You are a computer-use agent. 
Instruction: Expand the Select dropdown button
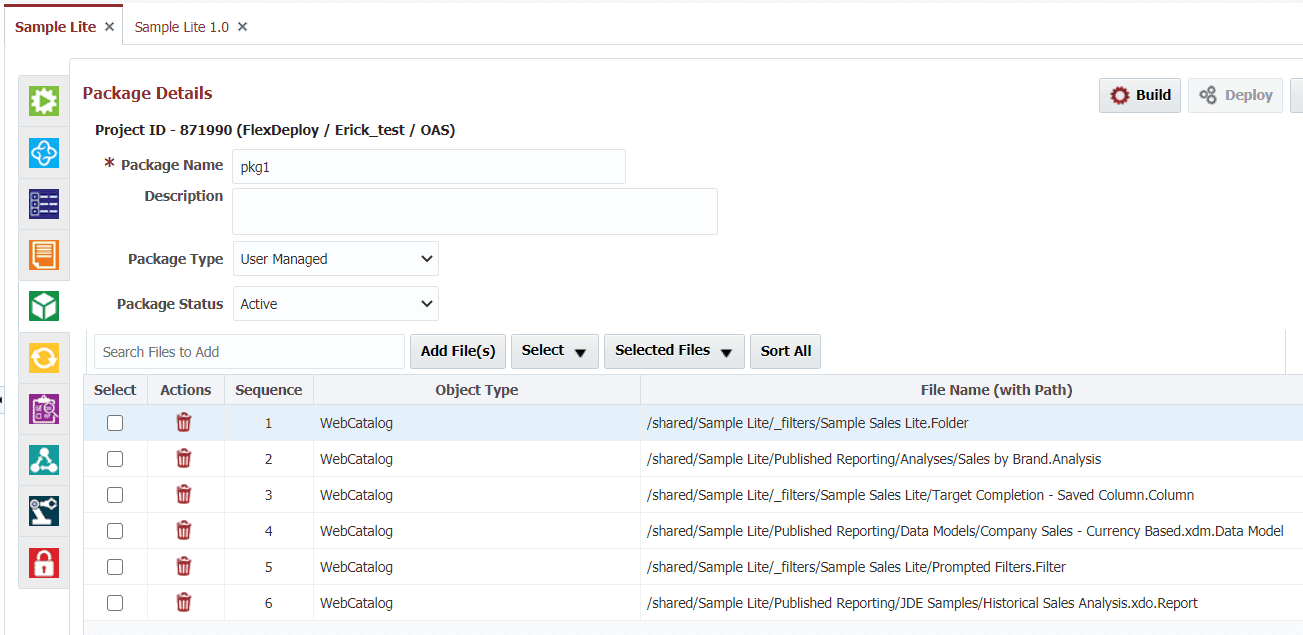(x=555, y=351)
